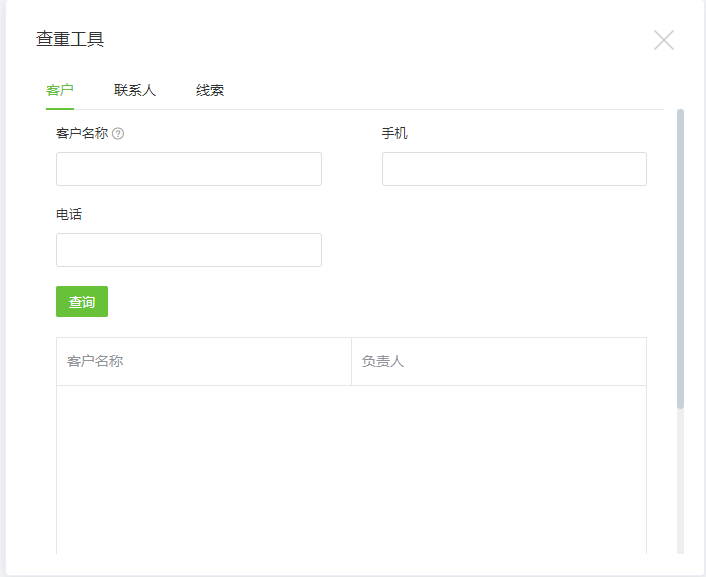Click the 负责人 table column header
Viewport: 706px width, 577px height.
499,361
